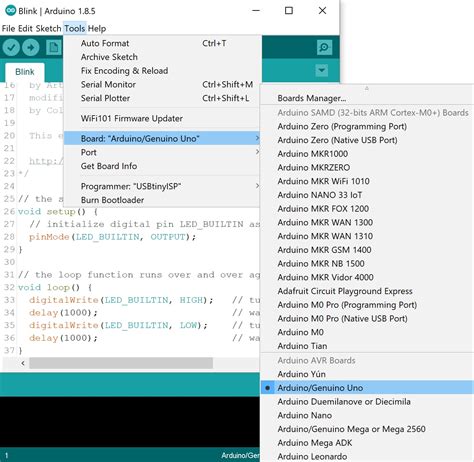Select Fix Encoding & Reload
Screen dimensions: 474x462
[x=161, y=70]
